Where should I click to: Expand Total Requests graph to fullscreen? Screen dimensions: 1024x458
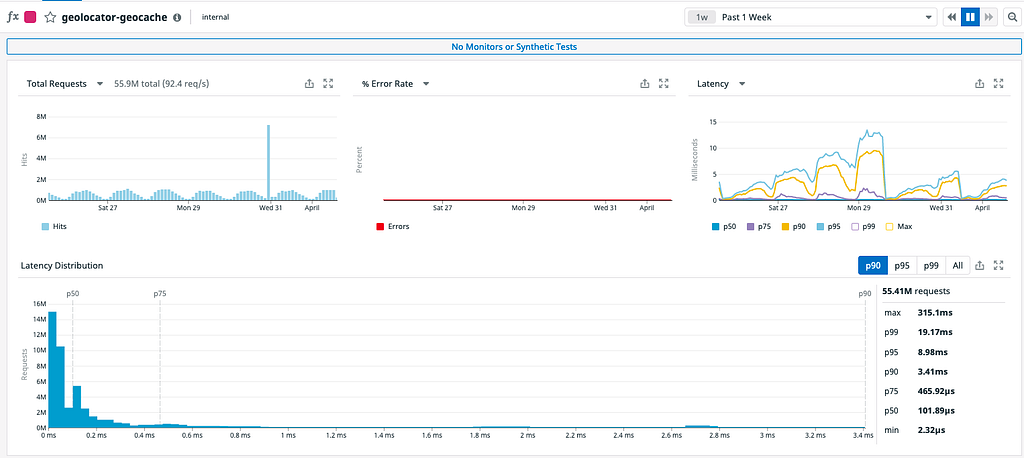pyautogui.click(x=328, y=84)
